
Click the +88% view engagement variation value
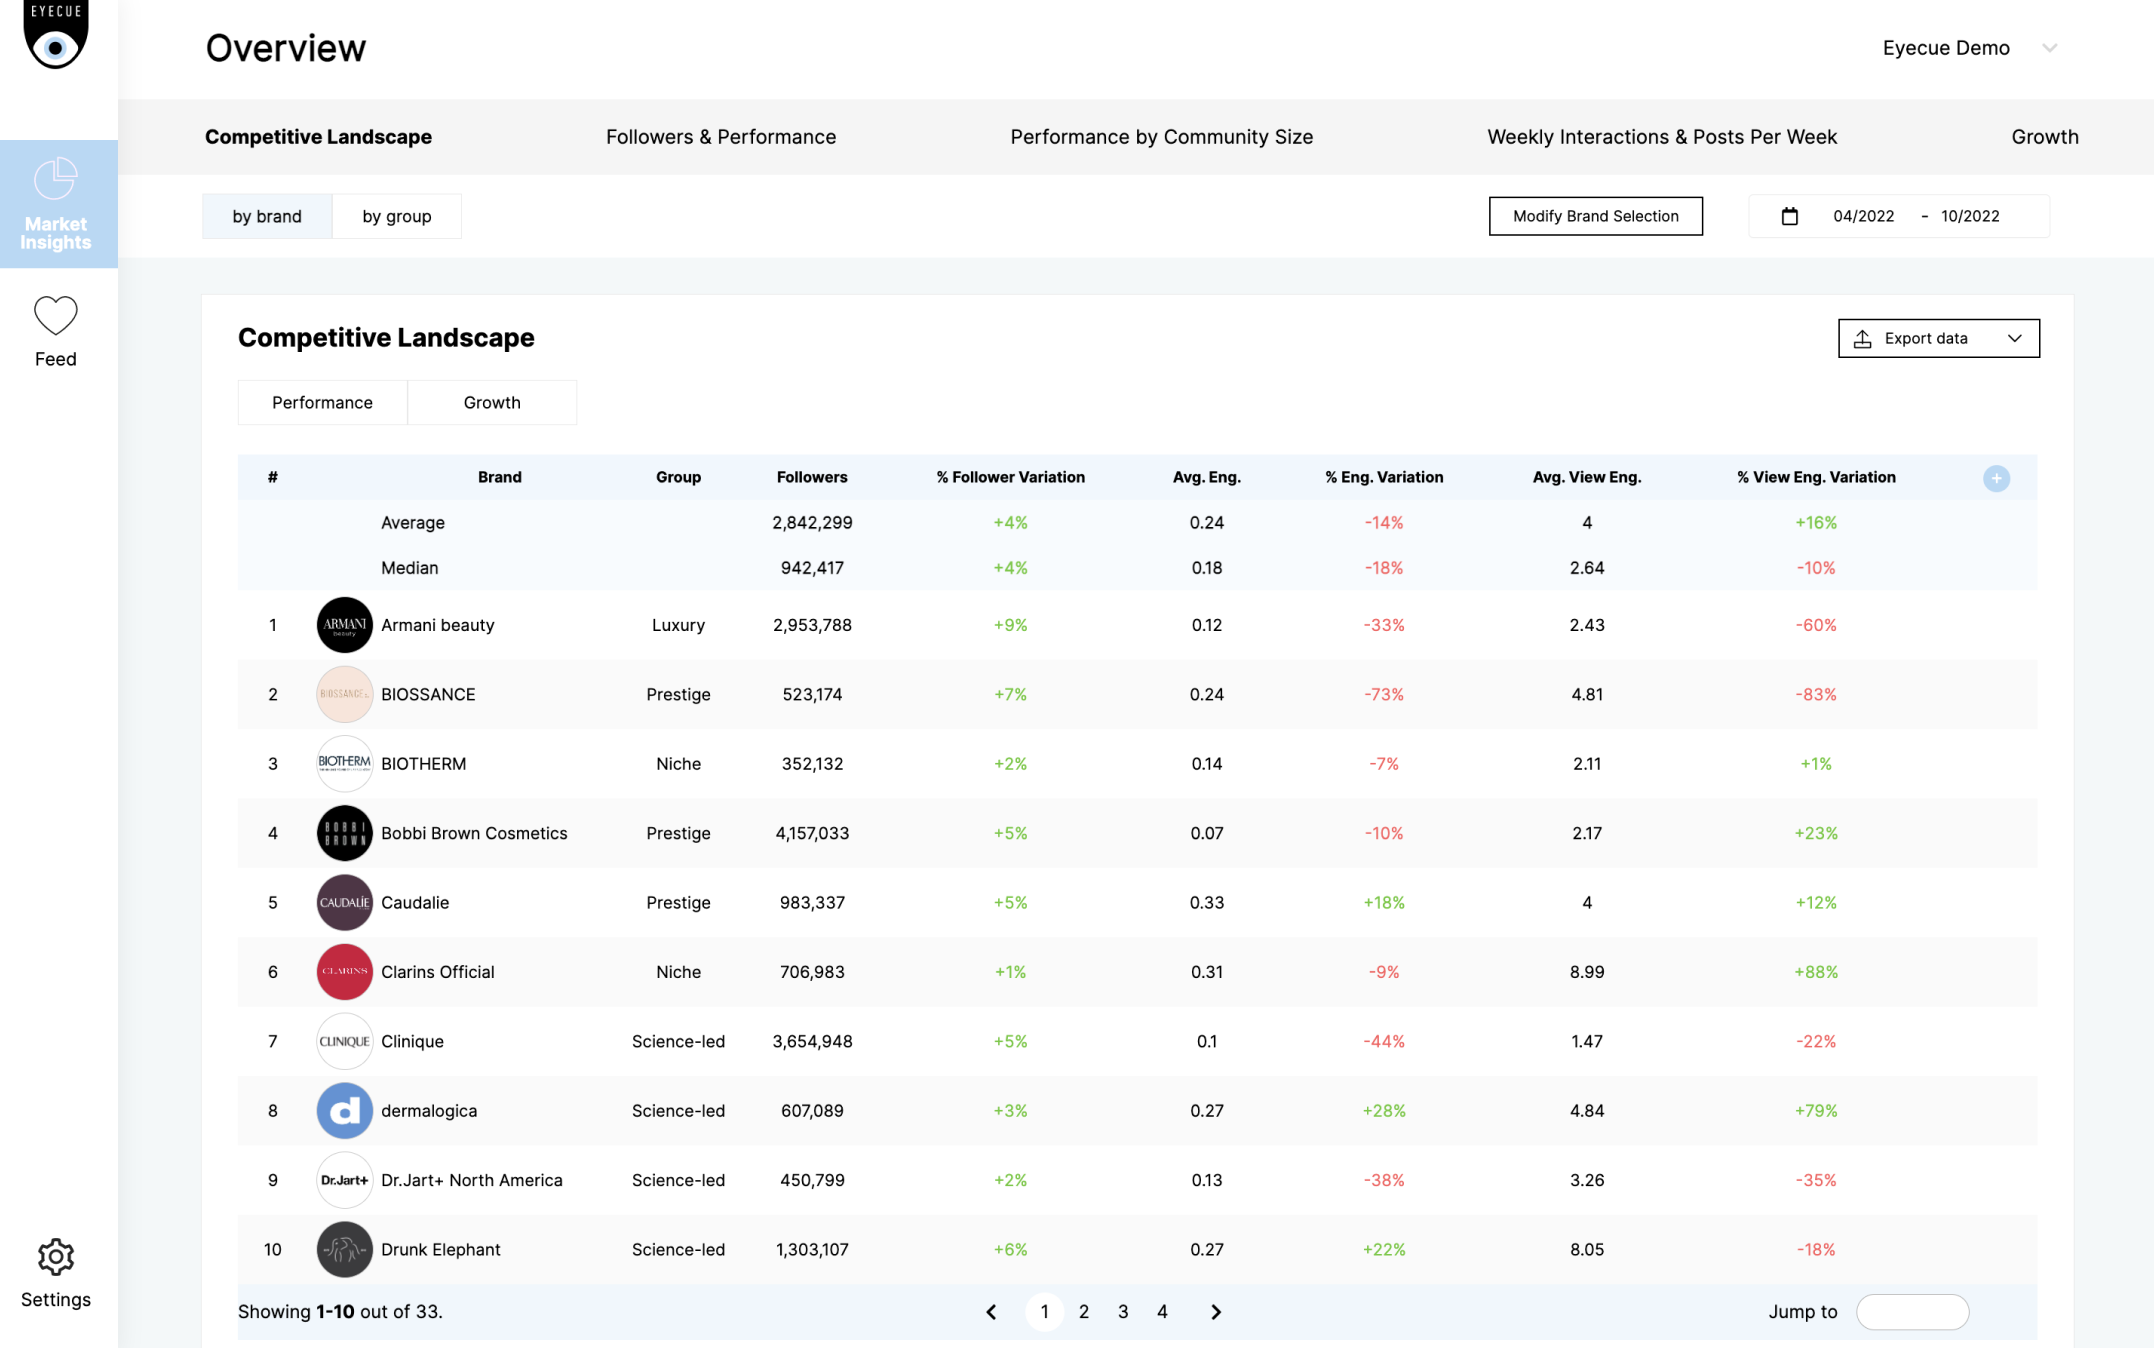(1816, 972)
